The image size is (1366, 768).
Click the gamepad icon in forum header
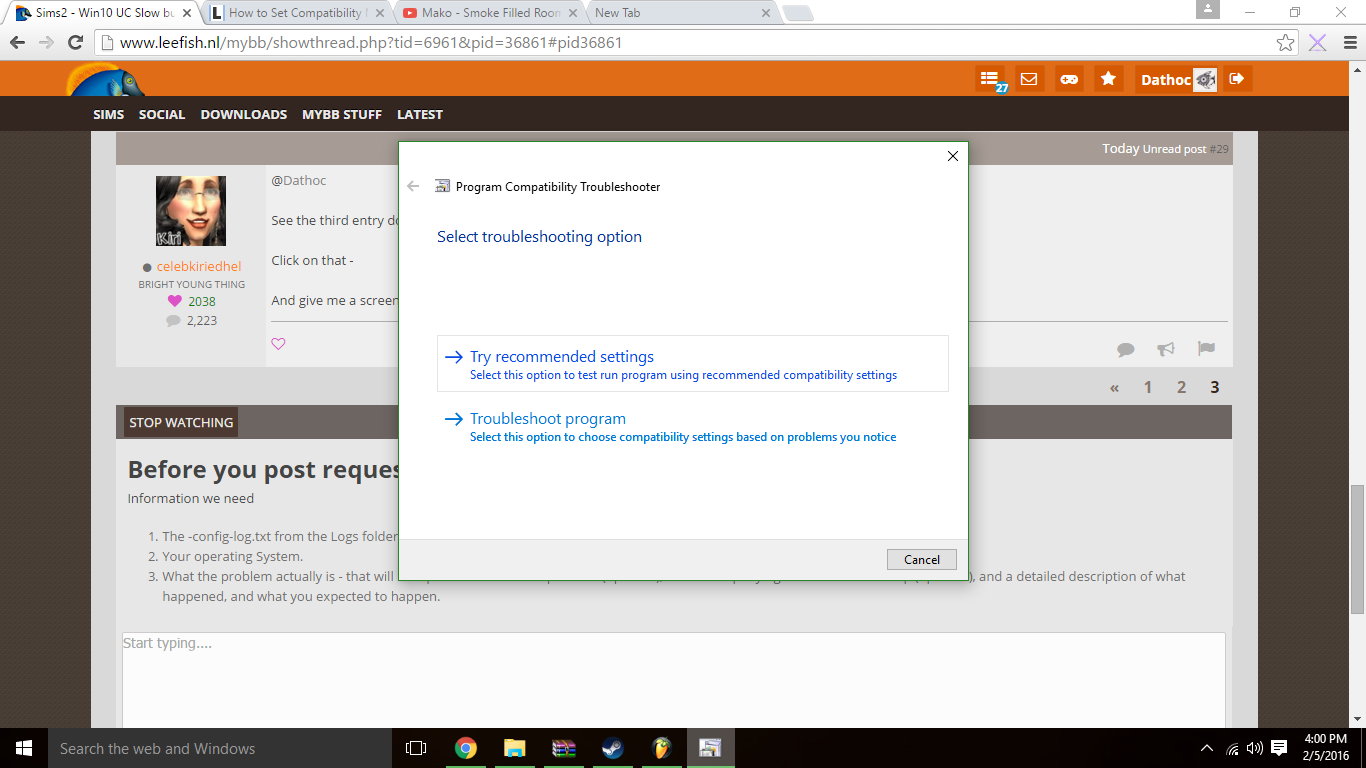click(1069, 79)
